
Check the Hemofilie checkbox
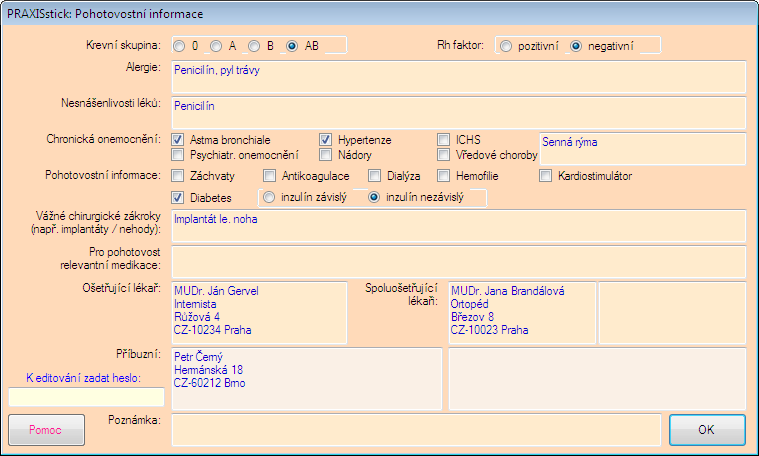pyautogui.click(x=445, y=176)
